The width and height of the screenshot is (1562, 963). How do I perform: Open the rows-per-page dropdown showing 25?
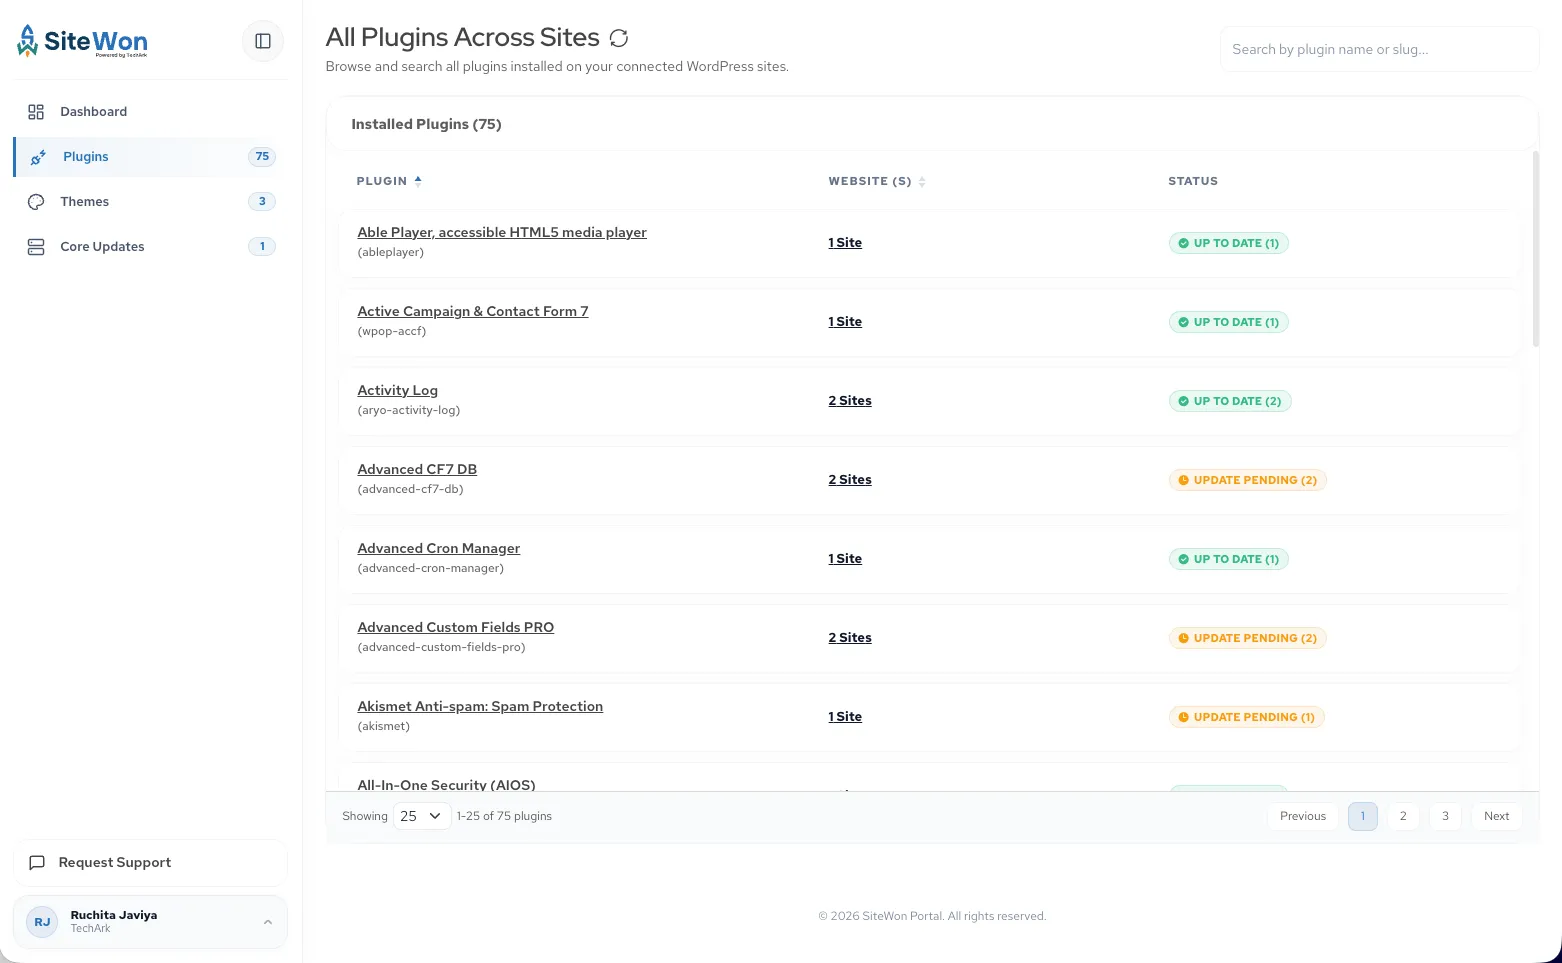pyautogui.click(x=422, y=816)
